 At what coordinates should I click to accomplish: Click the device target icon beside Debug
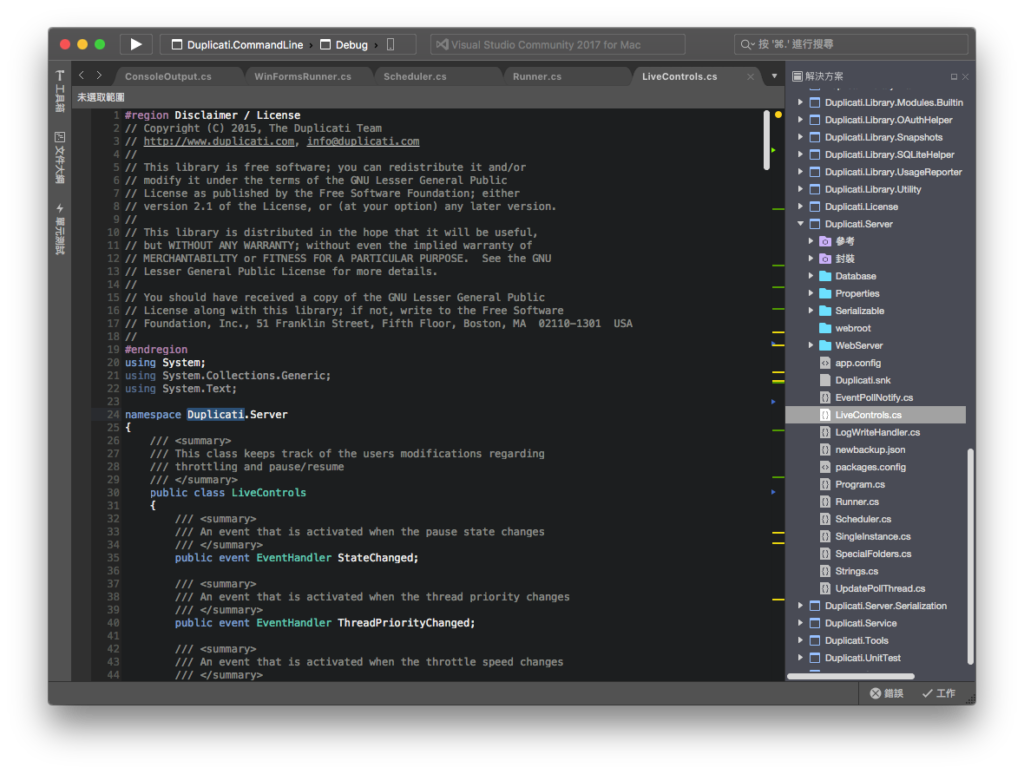pos(391,44)
